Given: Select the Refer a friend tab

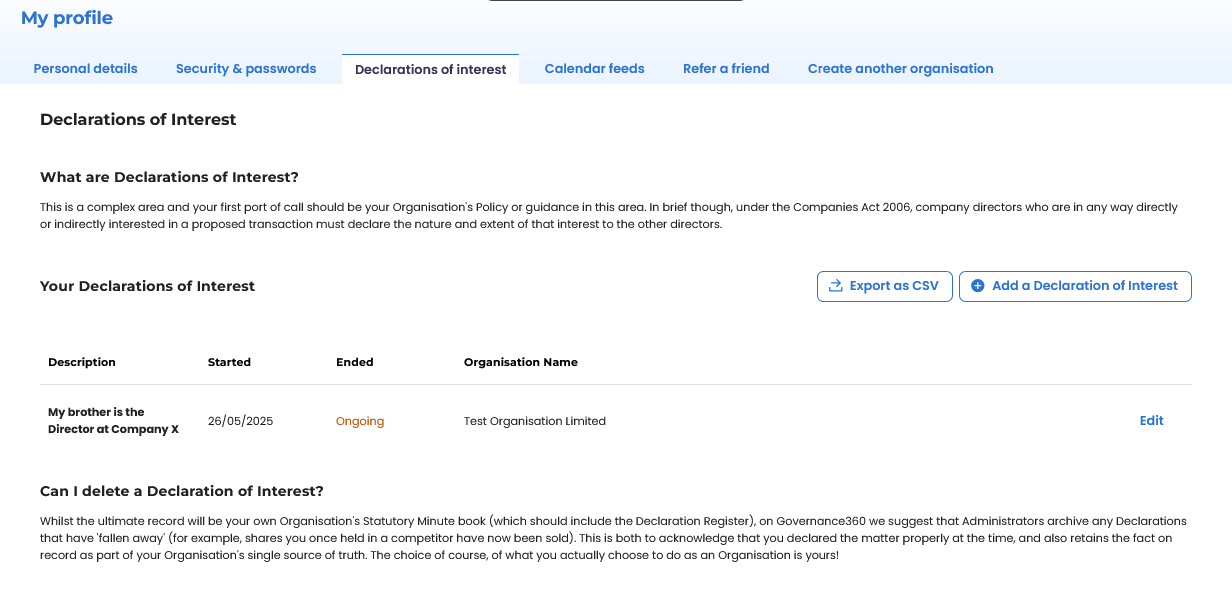Looking at the screenshot, I should tap(726, 68).
